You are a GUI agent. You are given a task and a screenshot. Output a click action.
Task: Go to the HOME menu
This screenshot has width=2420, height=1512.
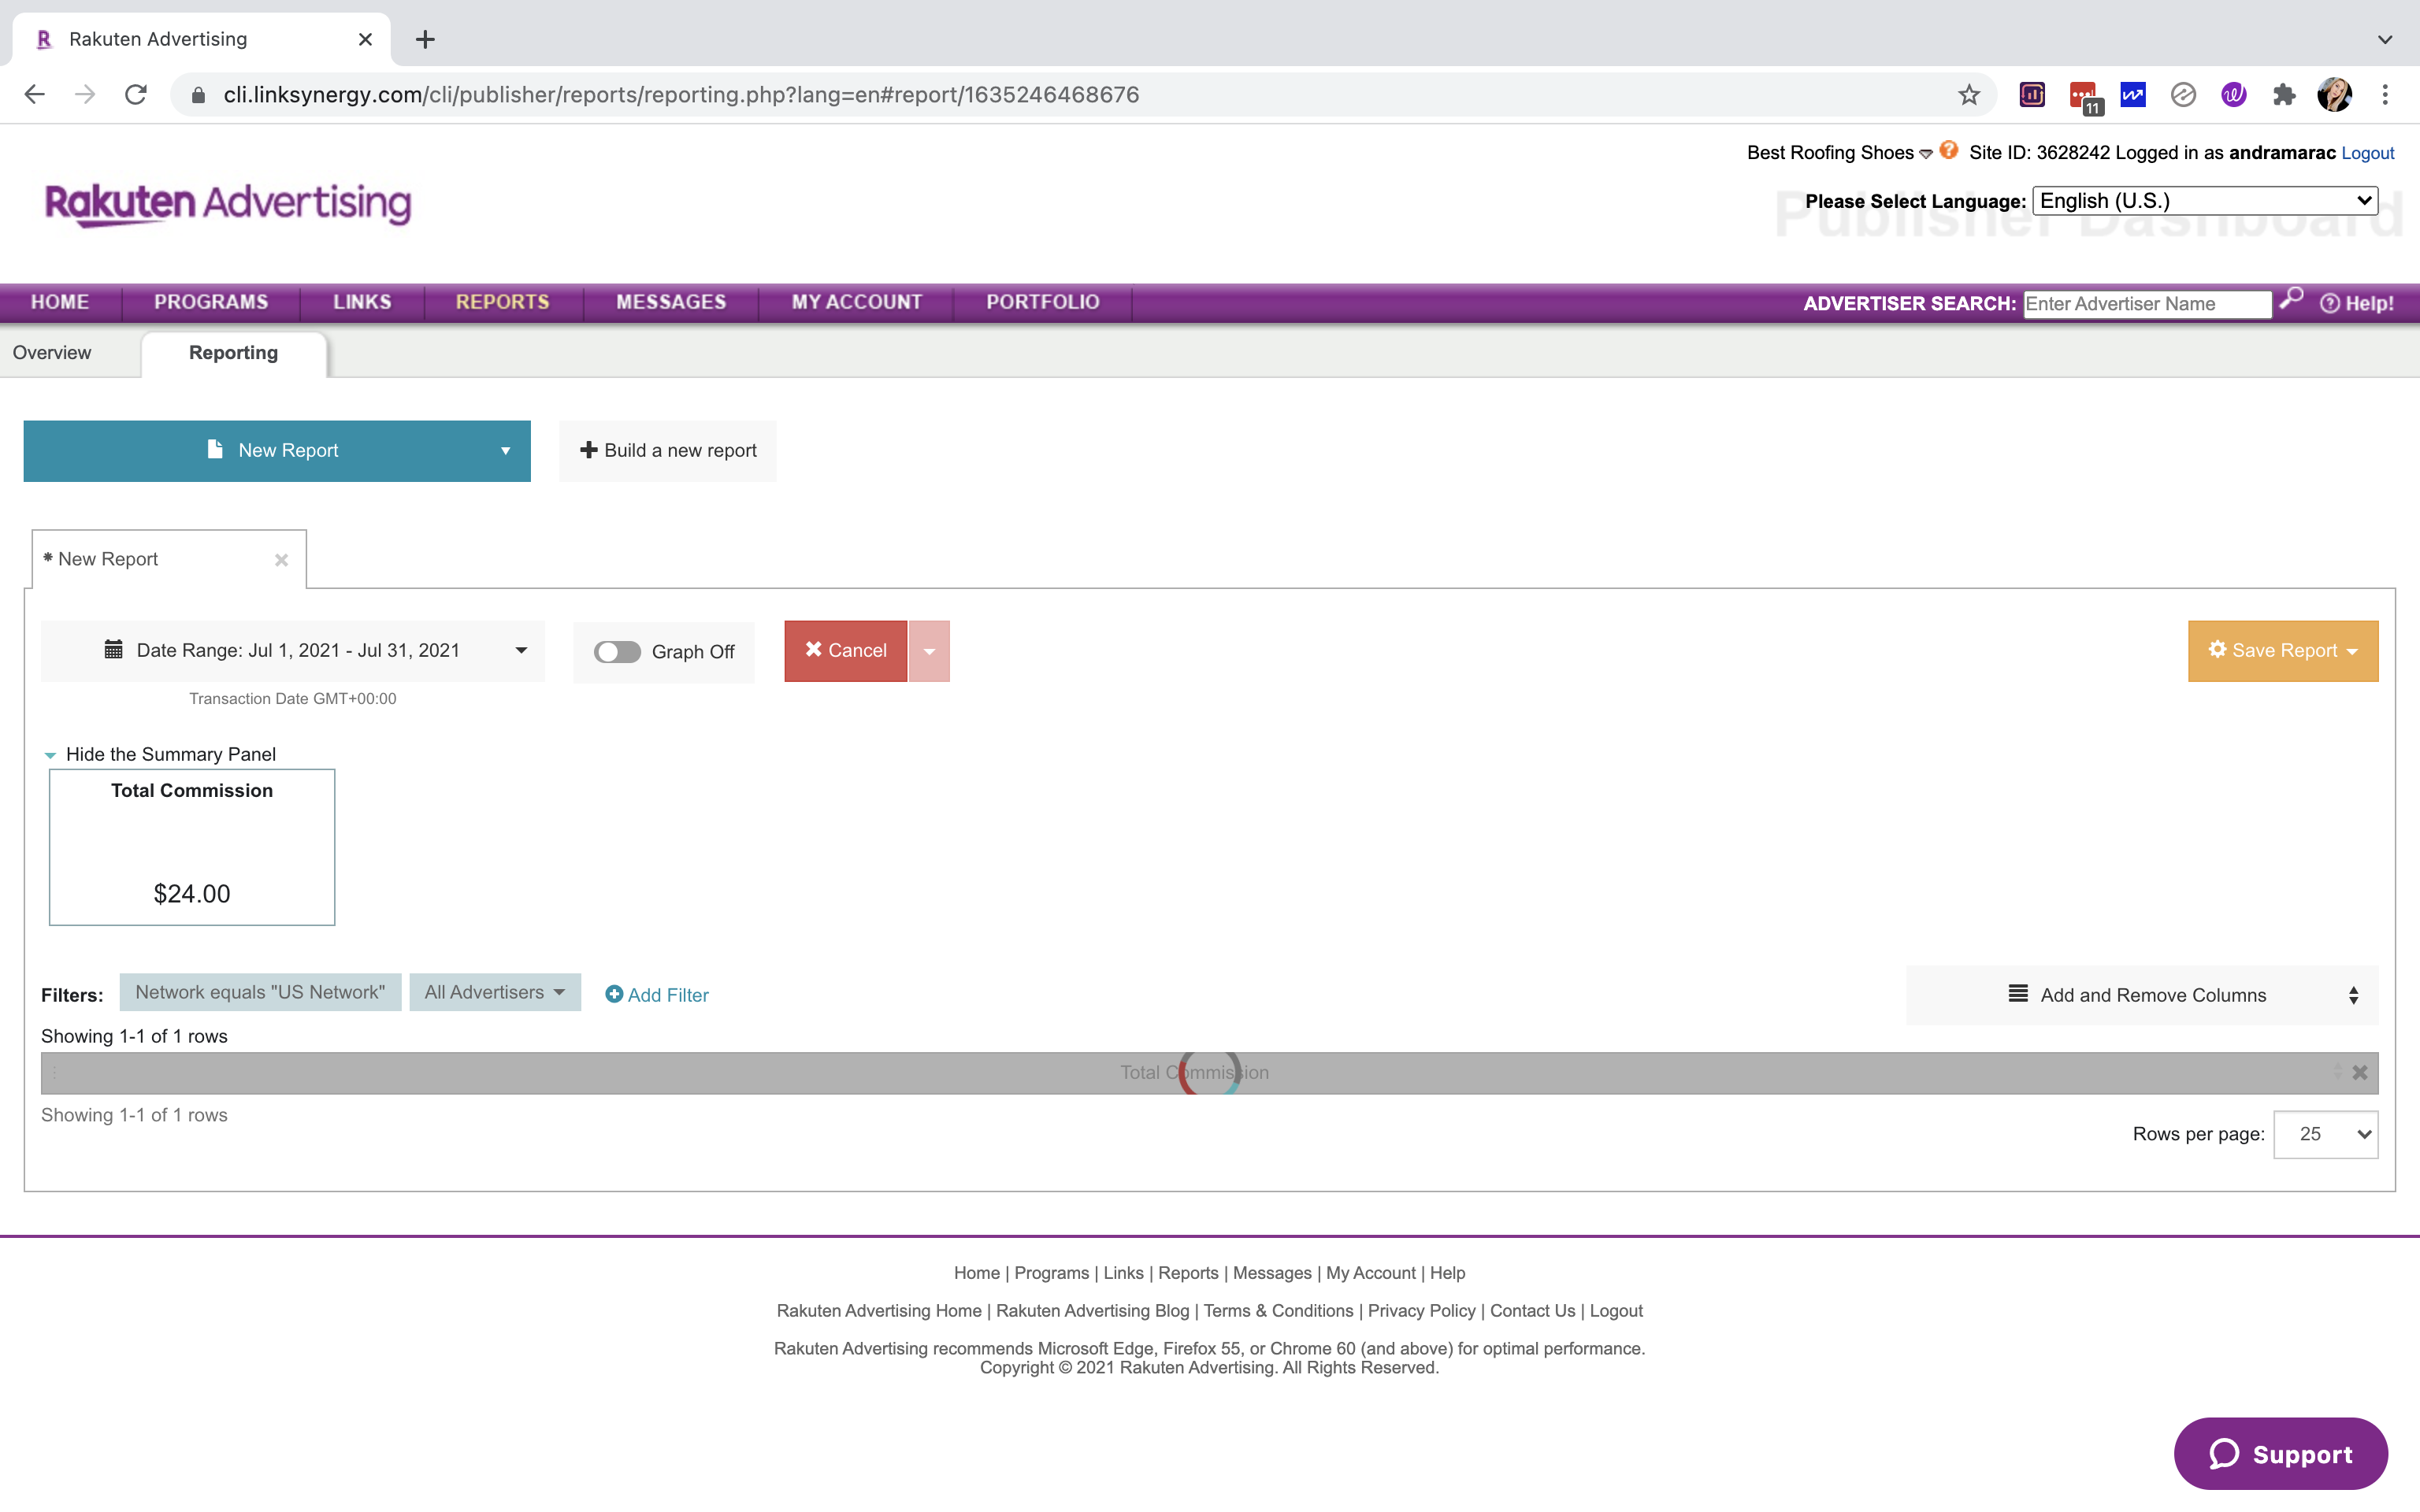click(60, 302)
